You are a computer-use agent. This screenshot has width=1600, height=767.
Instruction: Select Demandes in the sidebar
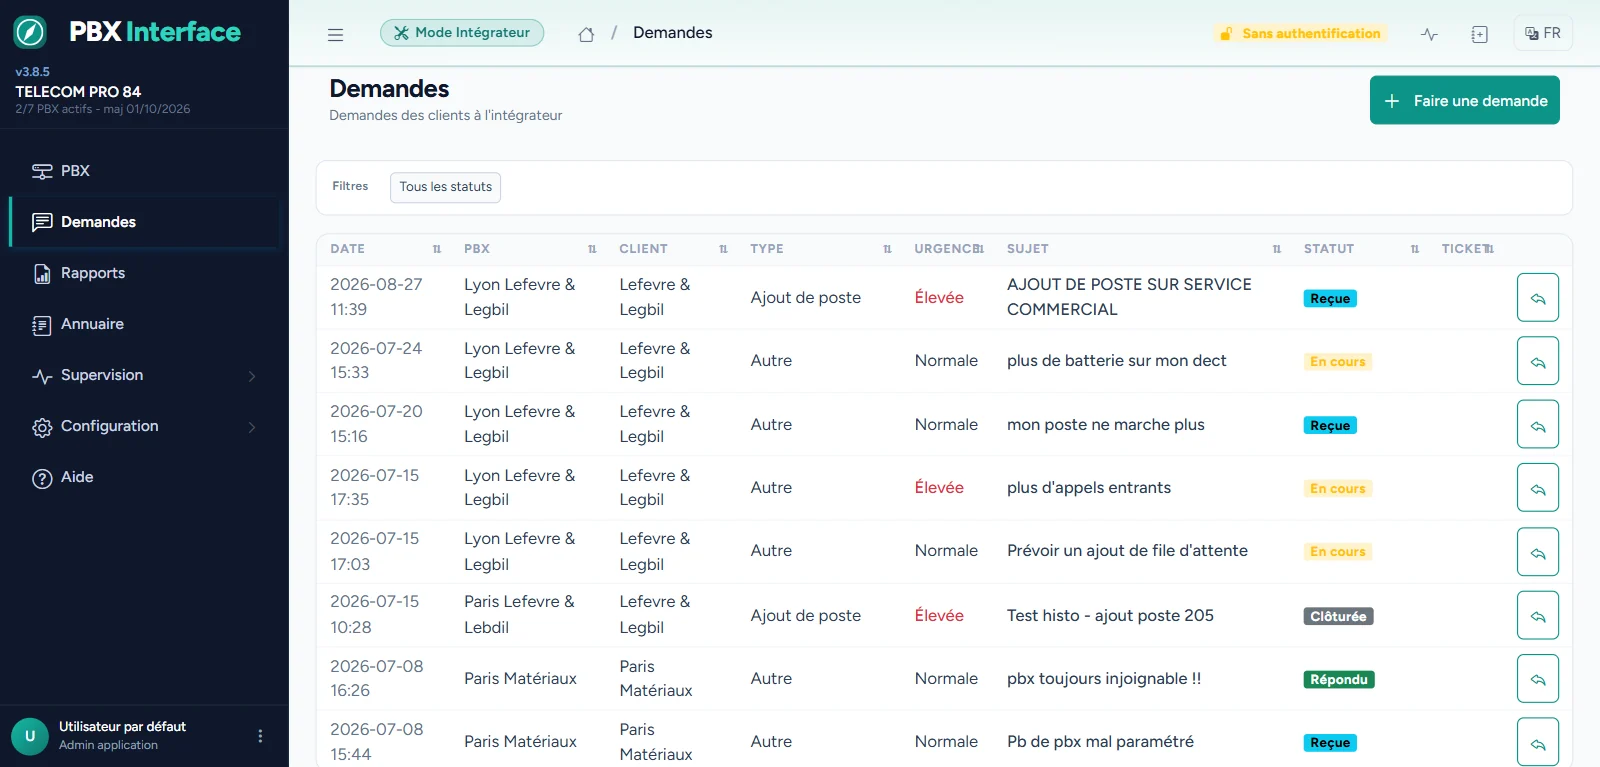pos(145,222)
